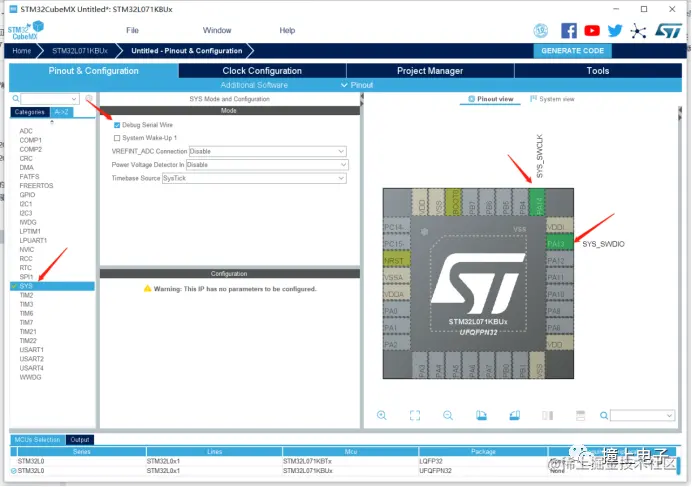Click the PA12 pin on the chip
The width and height of the screenshot is (692, 487).
coord(560,260)
